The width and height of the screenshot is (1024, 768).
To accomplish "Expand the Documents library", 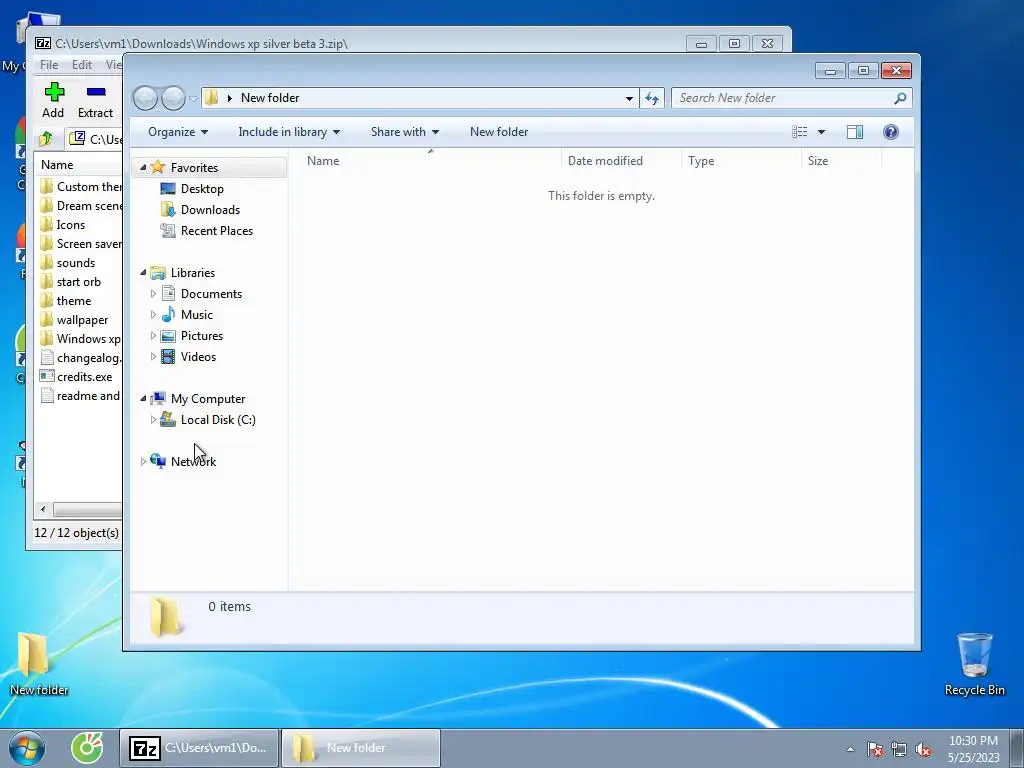I will (153, 294).
